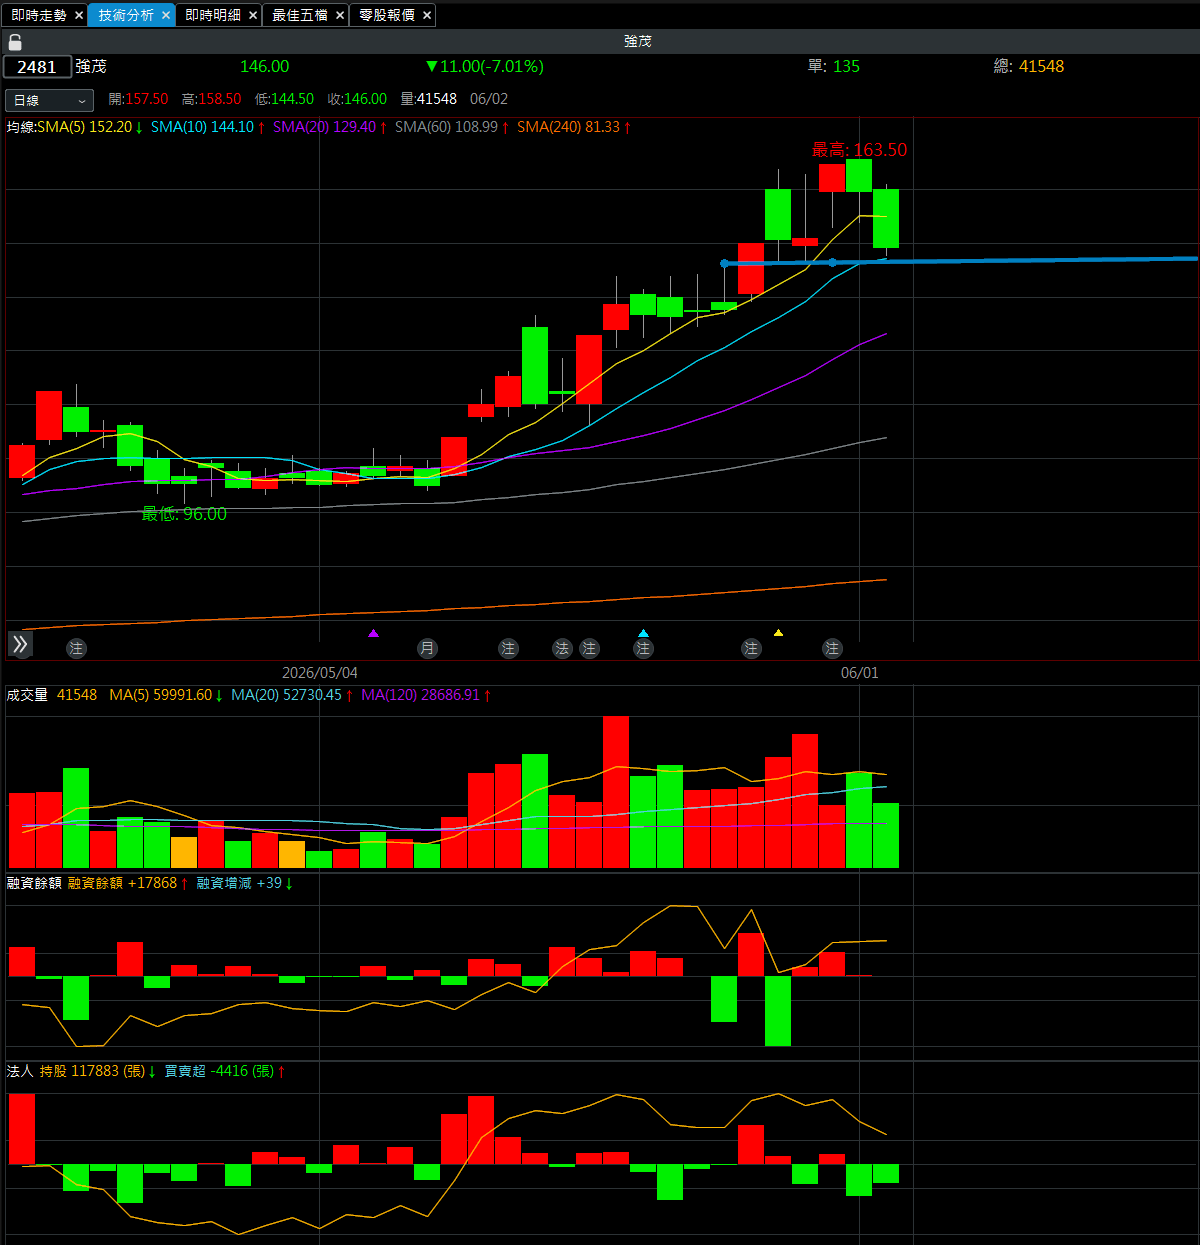Image resolution: width=1200 pixels, height=1245 pixels.
Task: Click the 06/01 date axis label
Action: click(860, 673)
